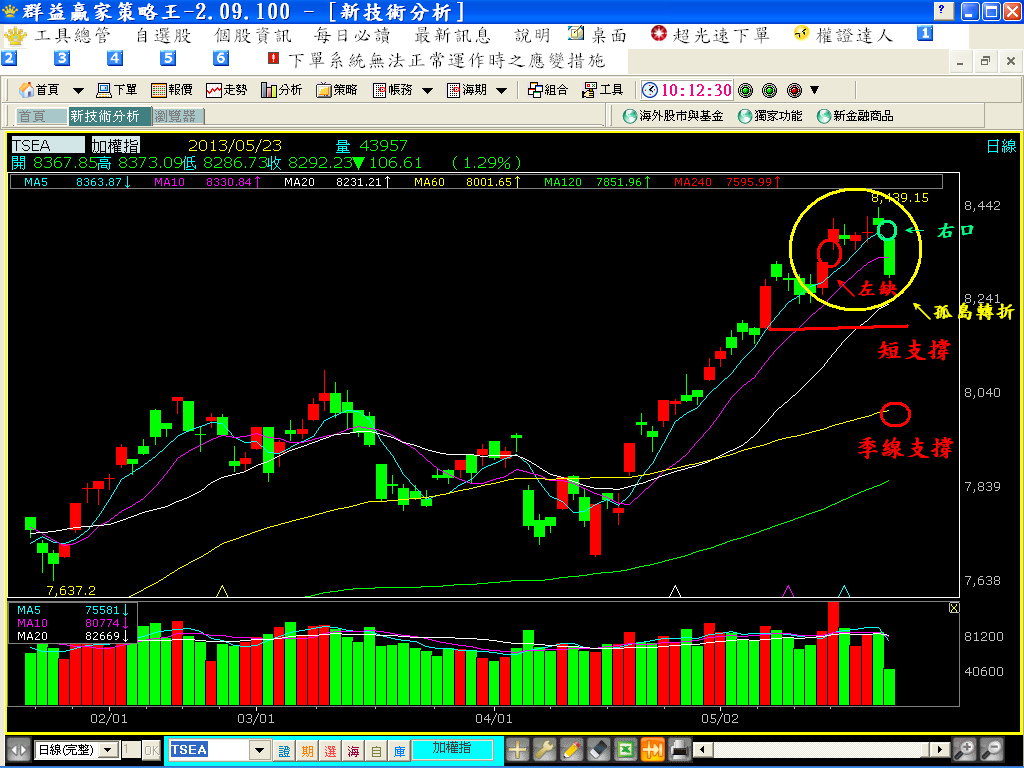
Task: Click the orange candlestick chart icon
Action: (x=652, y=750)
